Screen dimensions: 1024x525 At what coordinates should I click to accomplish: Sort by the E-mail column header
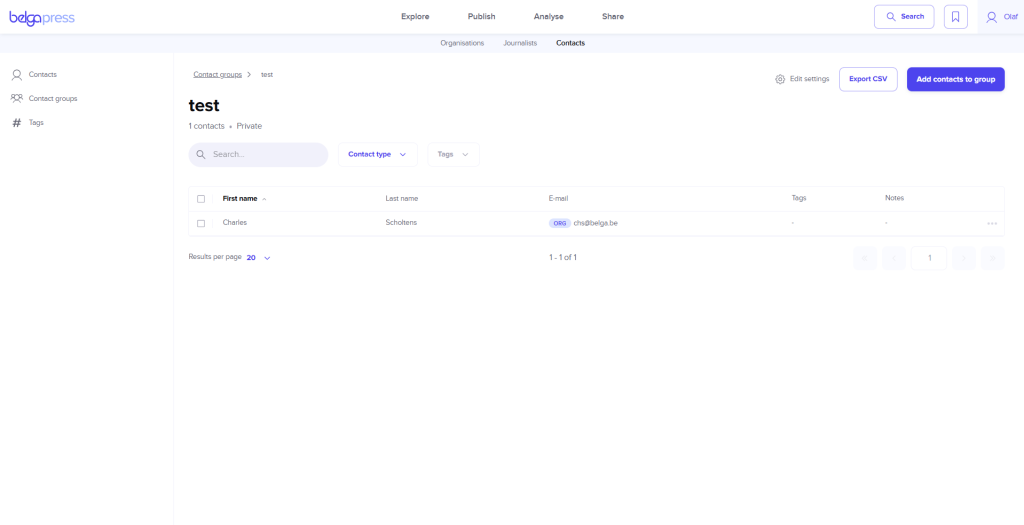558,199
